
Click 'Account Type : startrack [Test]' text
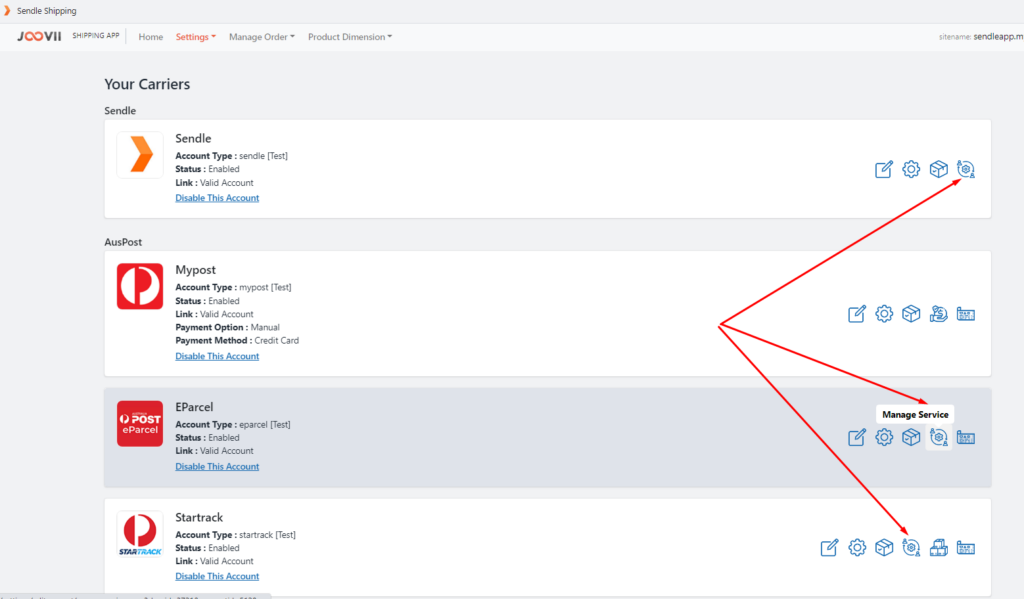tap(235, 534)
